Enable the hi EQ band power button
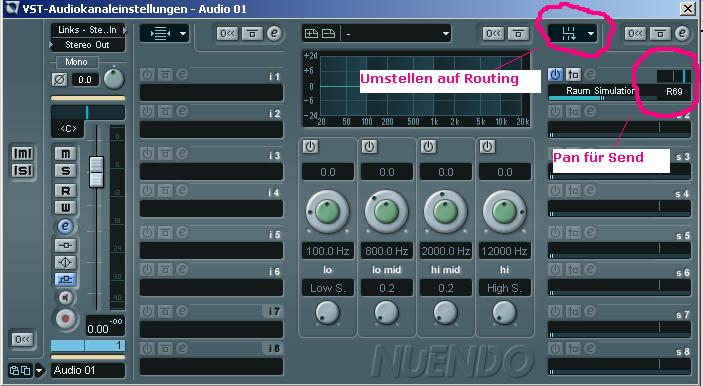This screenshot has width=703, height=386. click(487, 147)
